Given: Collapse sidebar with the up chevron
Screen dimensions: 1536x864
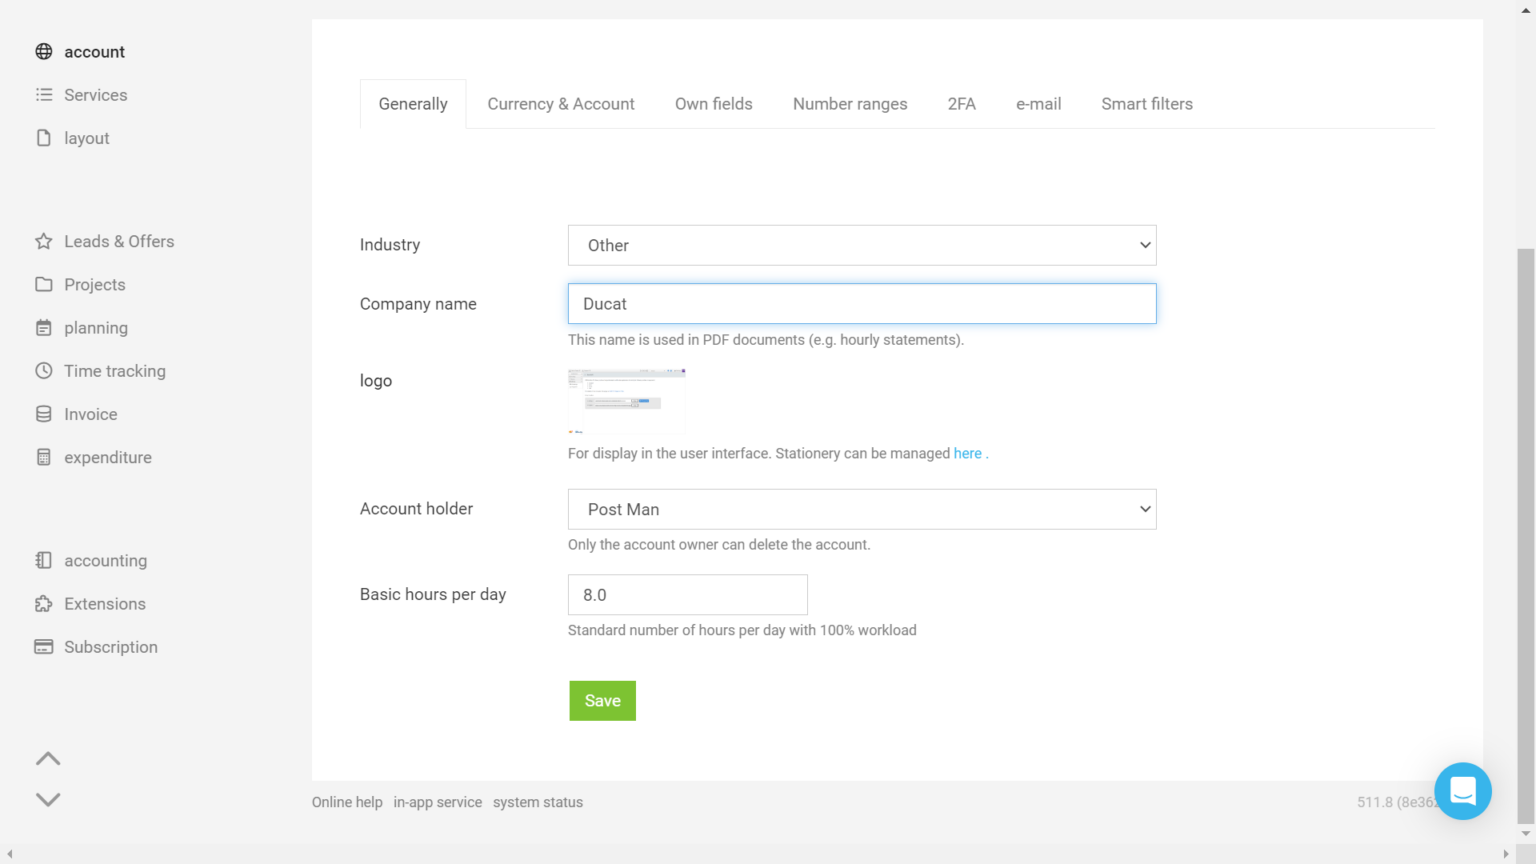Looking at the screenshot, I should tap(48, 759).
